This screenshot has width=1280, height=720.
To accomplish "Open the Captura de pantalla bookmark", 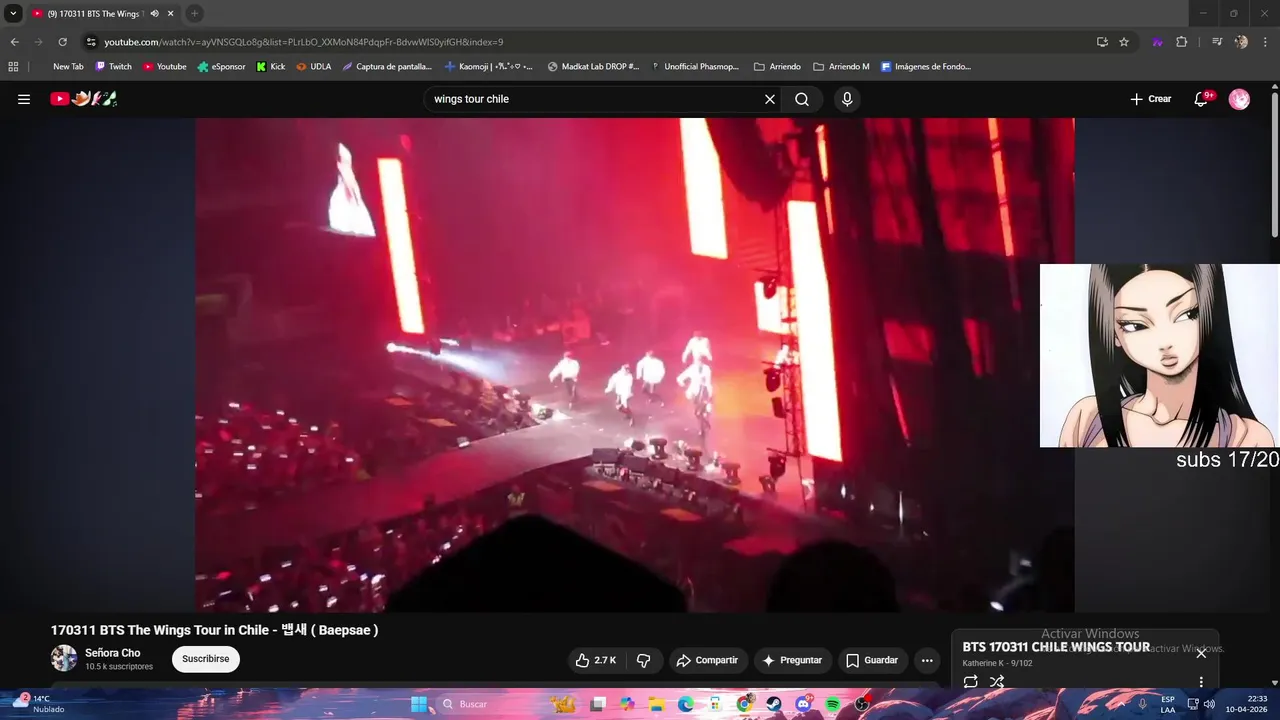I will pos(387,67).
